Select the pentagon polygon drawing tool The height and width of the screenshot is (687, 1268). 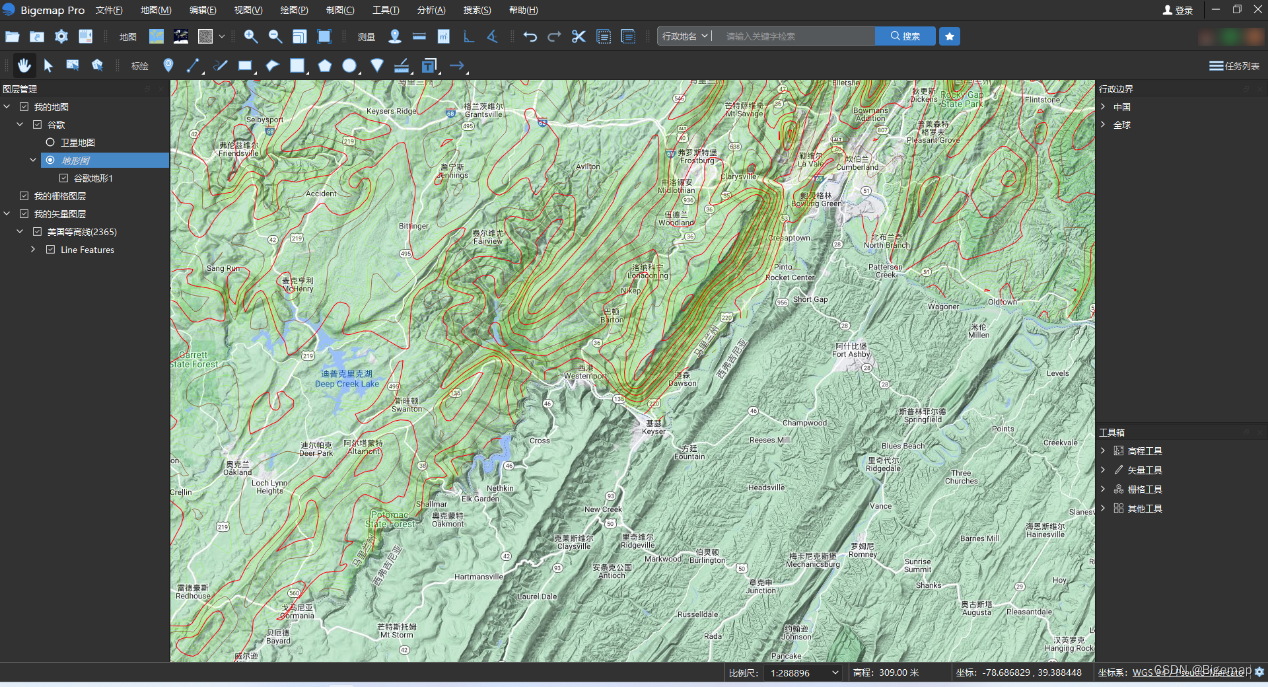point(325,66)
